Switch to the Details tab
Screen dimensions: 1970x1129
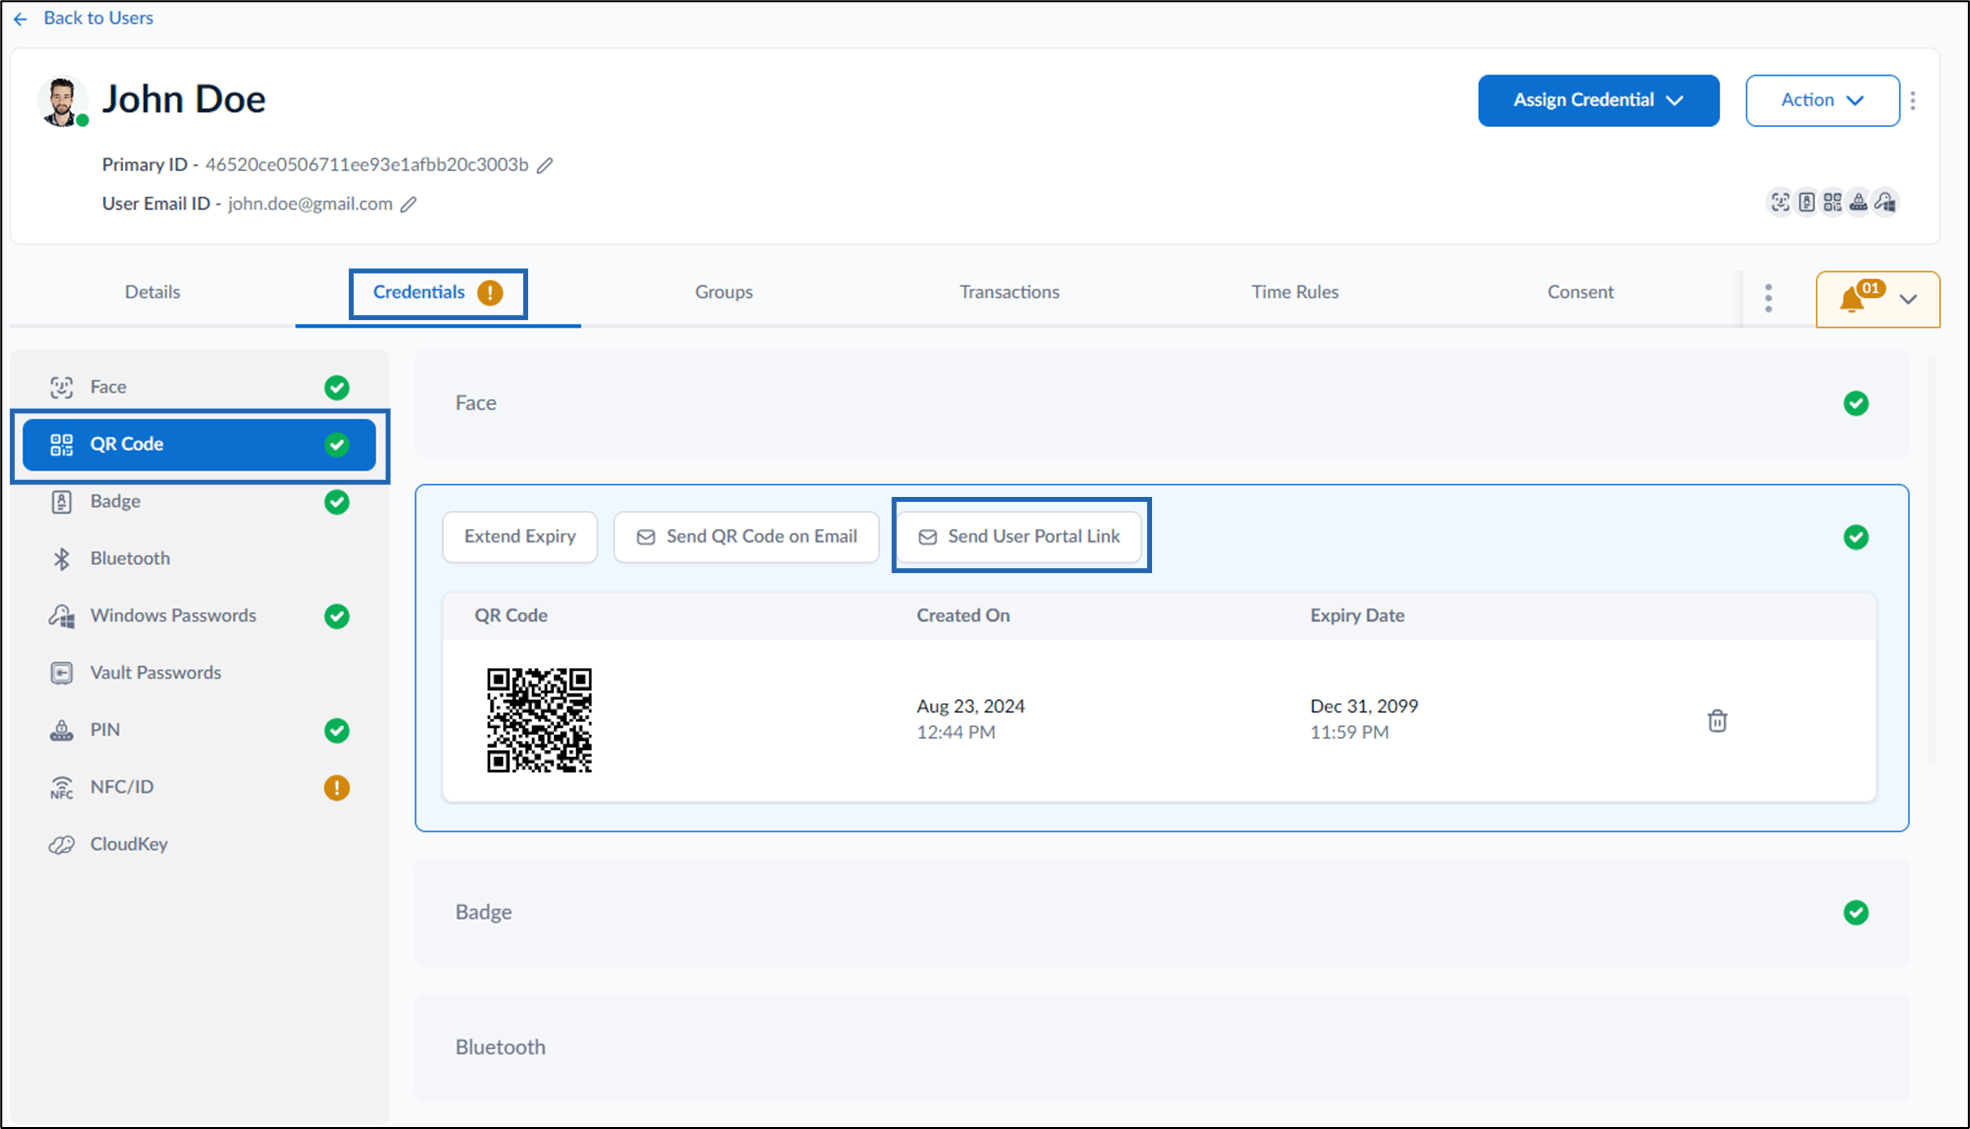click(x=152, y=292)
